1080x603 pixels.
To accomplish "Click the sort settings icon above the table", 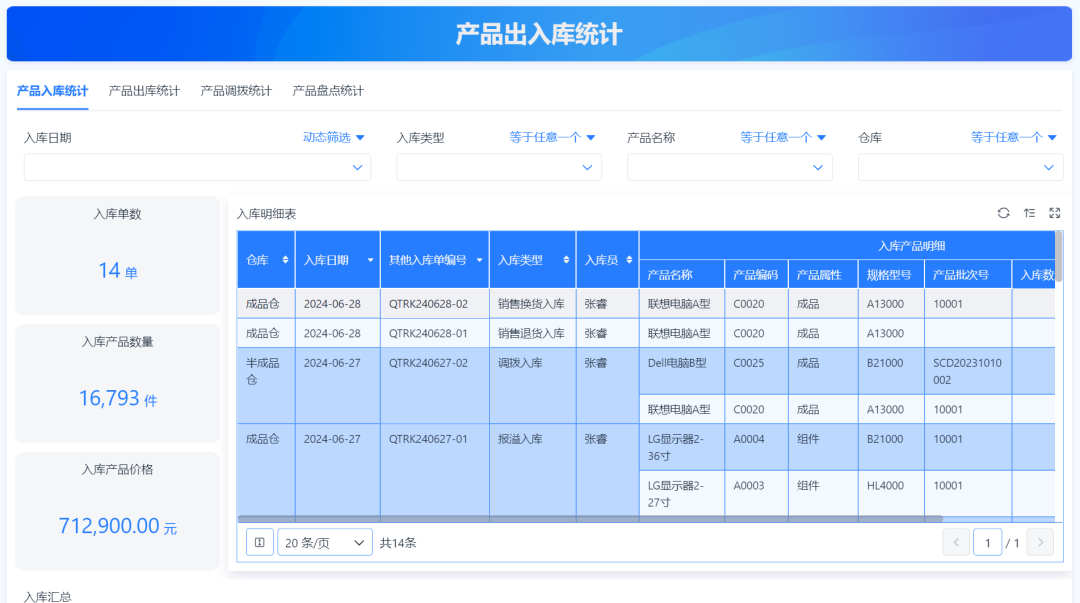I will pyautogui.click(x=1029, y=213).
